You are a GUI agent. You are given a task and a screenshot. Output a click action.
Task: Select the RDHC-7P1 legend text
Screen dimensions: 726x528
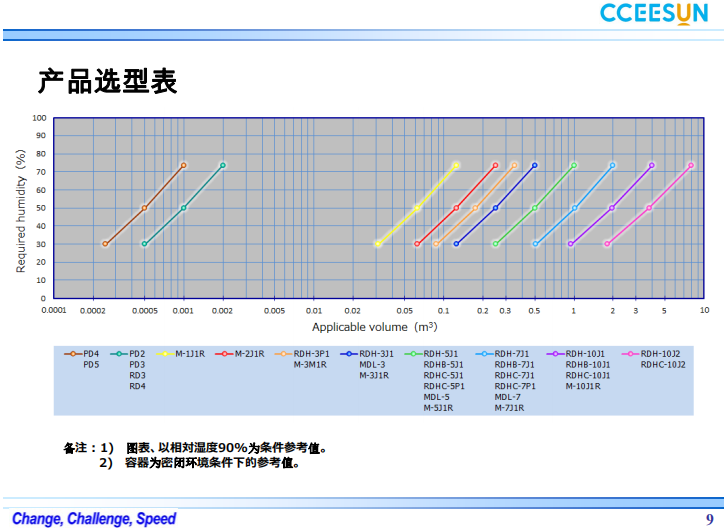[x=515, y=386]
